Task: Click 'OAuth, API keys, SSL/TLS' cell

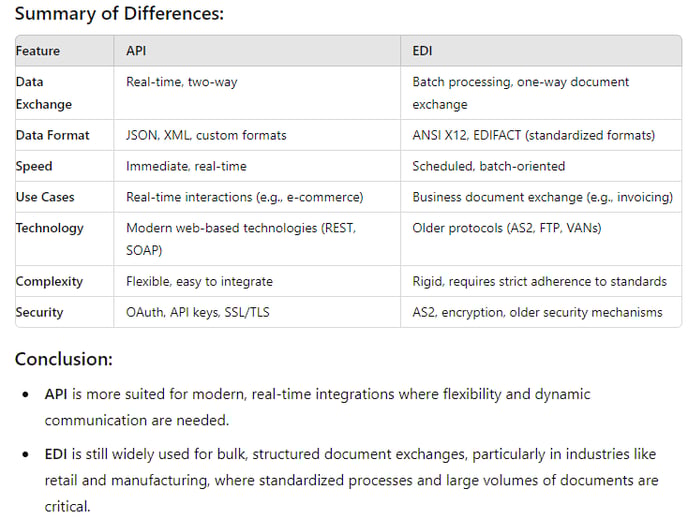Action: click(198, 312)
